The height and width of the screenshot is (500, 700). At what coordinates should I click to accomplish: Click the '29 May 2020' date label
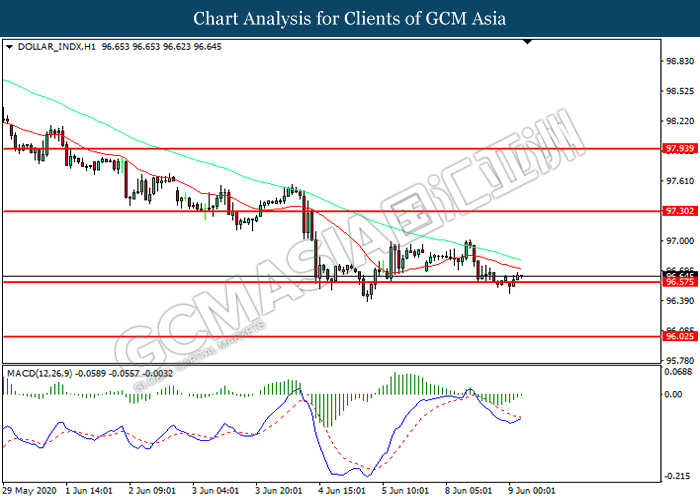tap(28, 491)
